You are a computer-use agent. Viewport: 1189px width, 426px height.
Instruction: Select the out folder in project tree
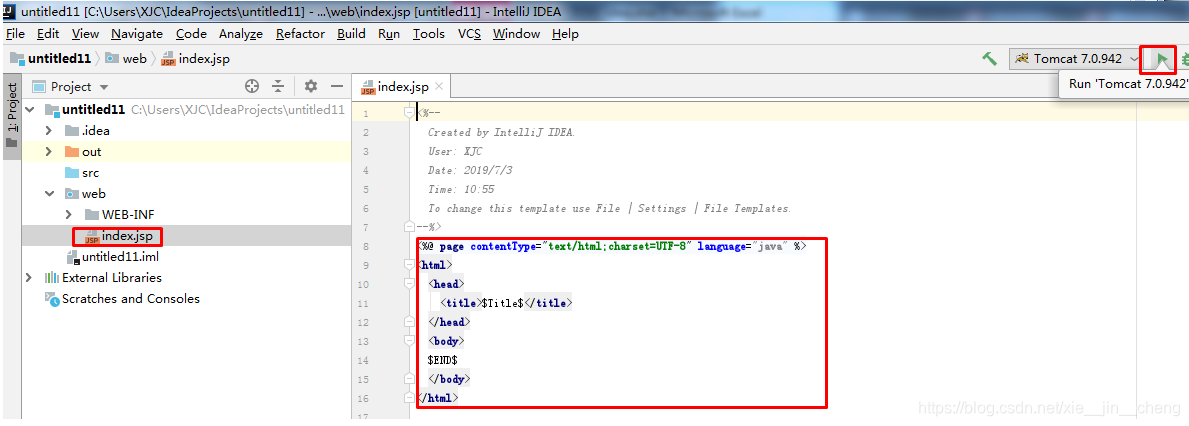(x=83, y=152)
